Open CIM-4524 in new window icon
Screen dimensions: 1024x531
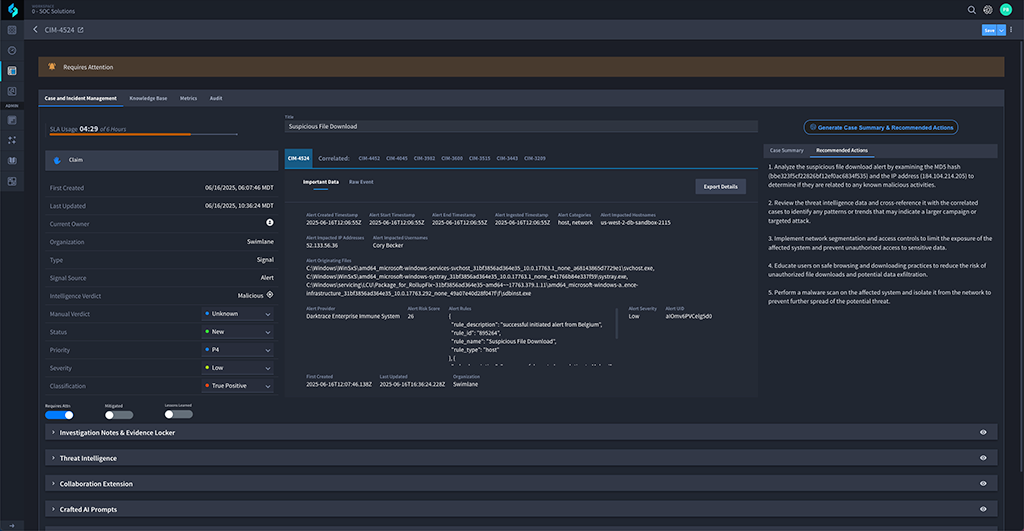click(80, 30)
